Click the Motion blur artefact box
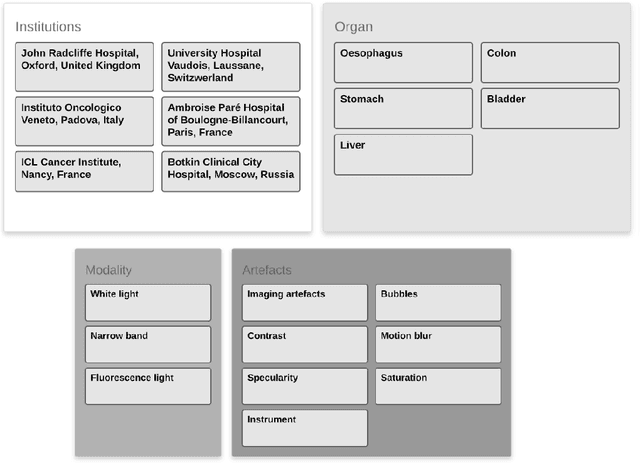 point(438,345)
